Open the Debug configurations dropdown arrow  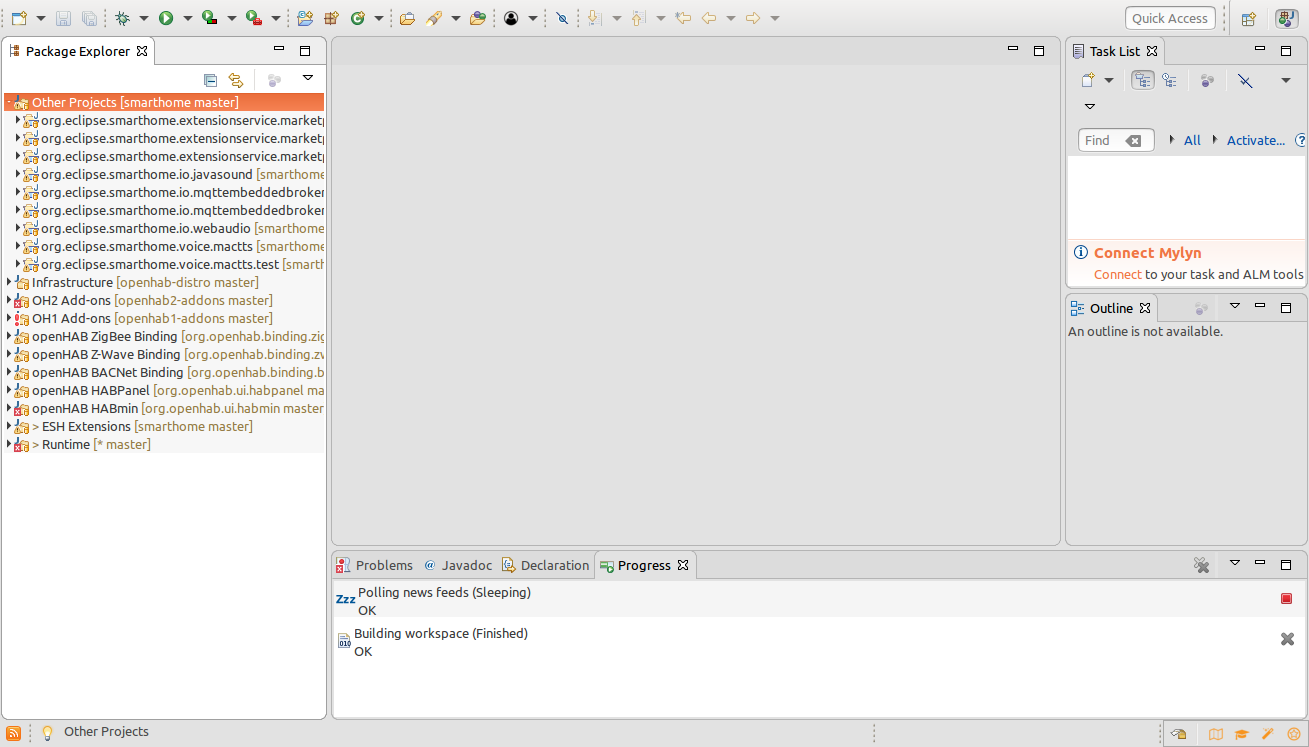(144, 19)
